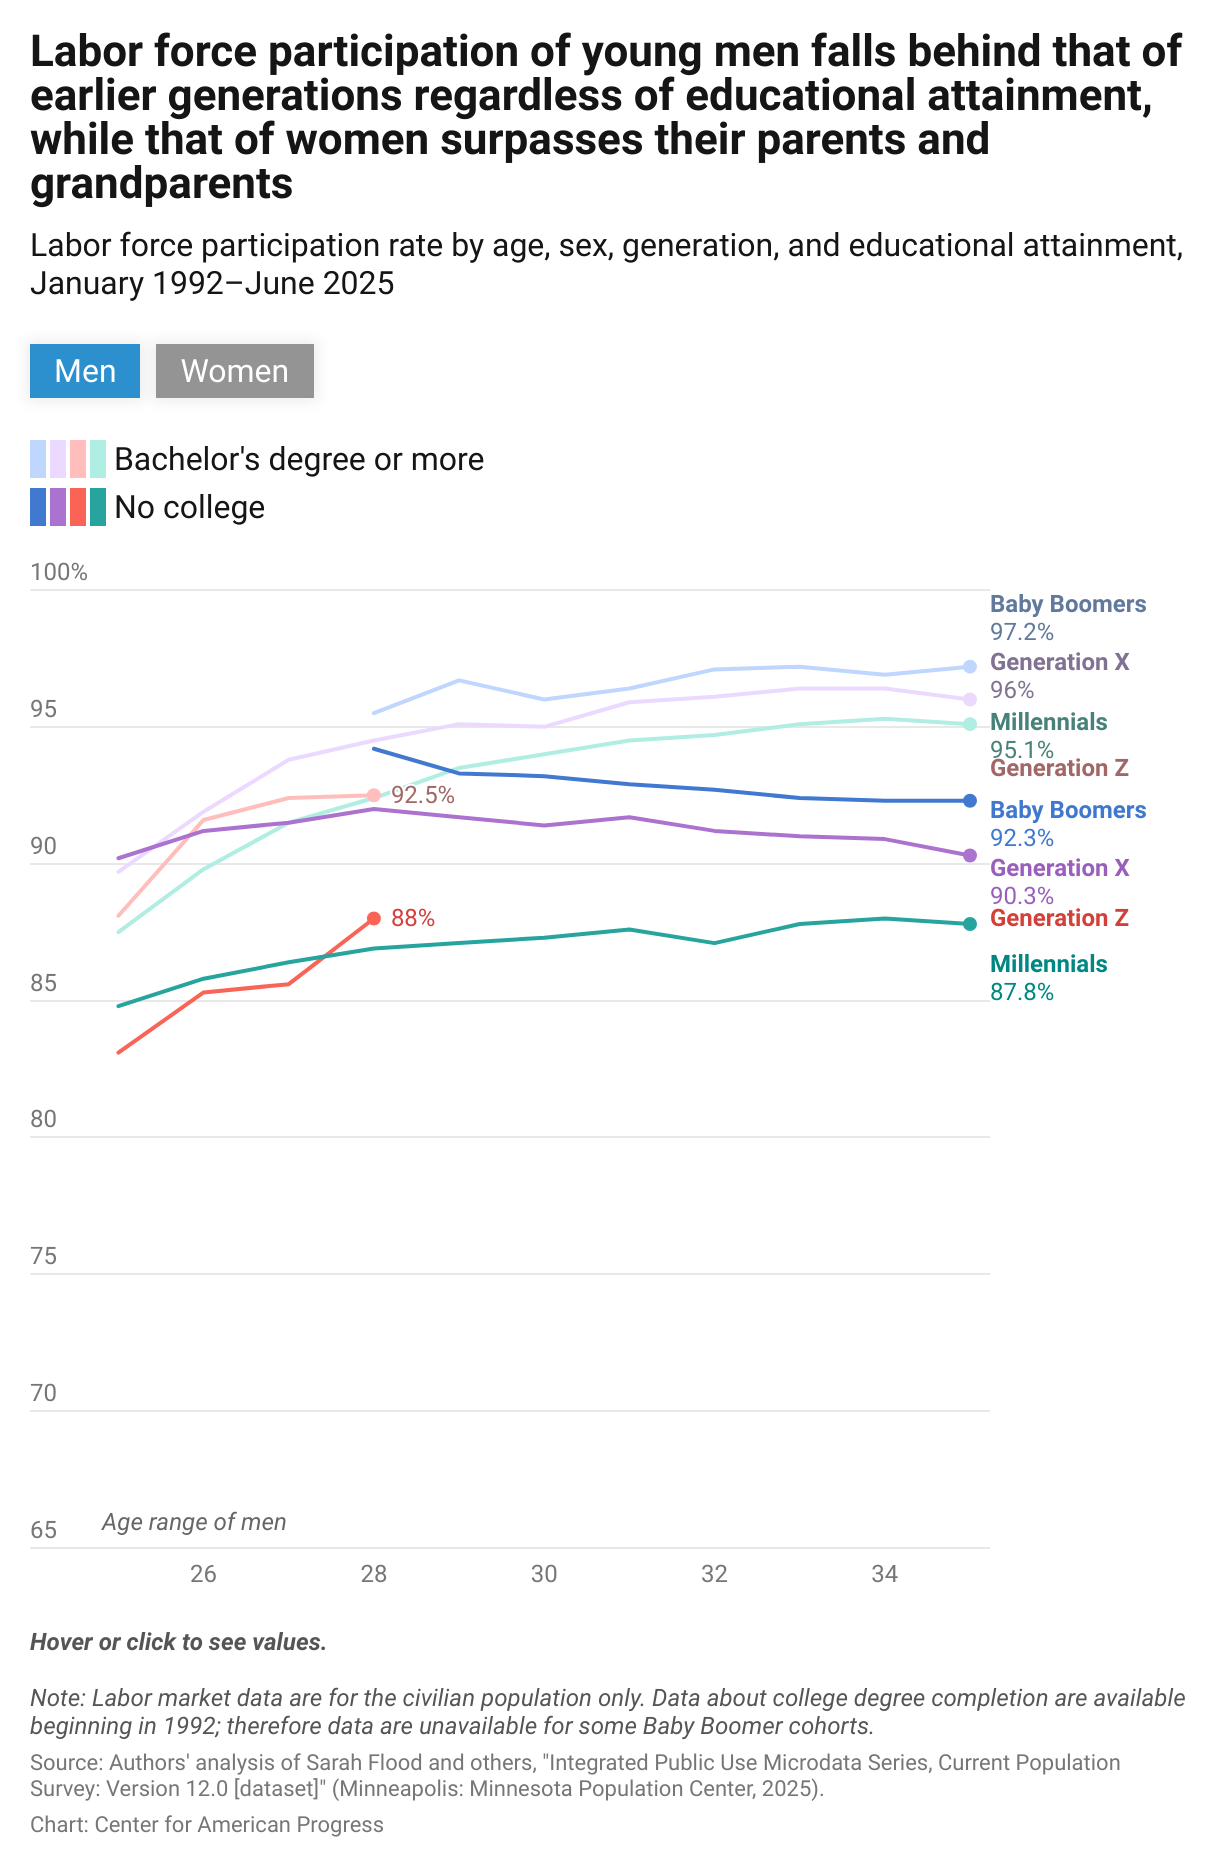Screen dimensions: 1220x1868
Task: Toggle the Bachelor's degree or more legend entry
Action: 299,459
